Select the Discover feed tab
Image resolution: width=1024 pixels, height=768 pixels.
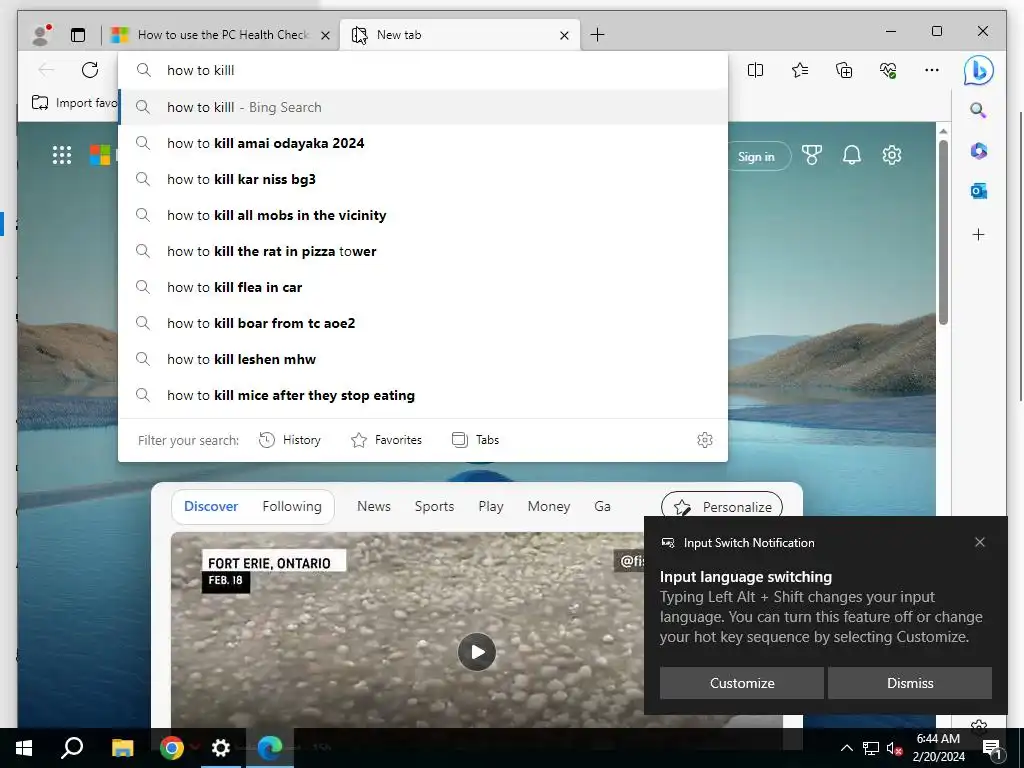tap(211, 506)
